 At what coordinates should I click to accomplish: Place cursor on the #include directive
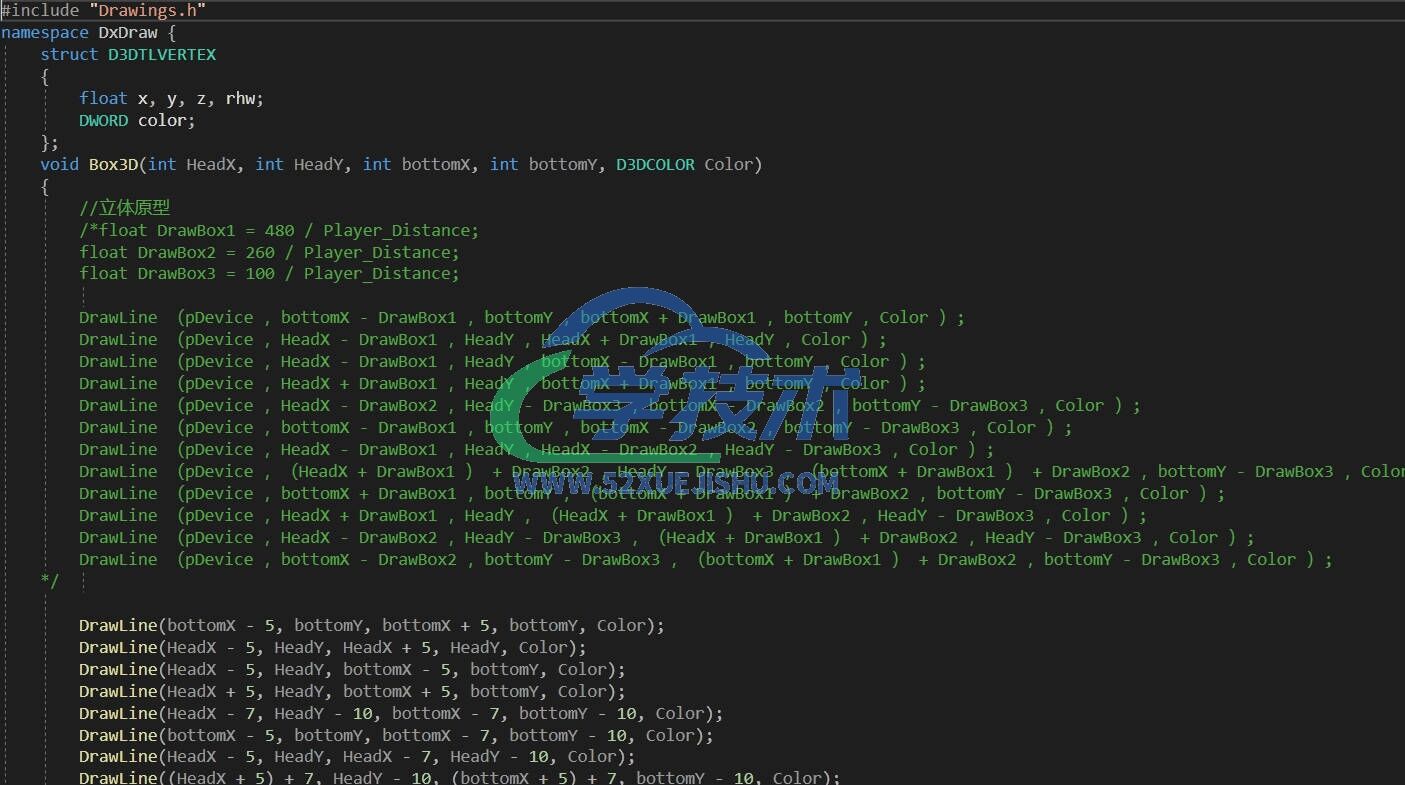34,10
